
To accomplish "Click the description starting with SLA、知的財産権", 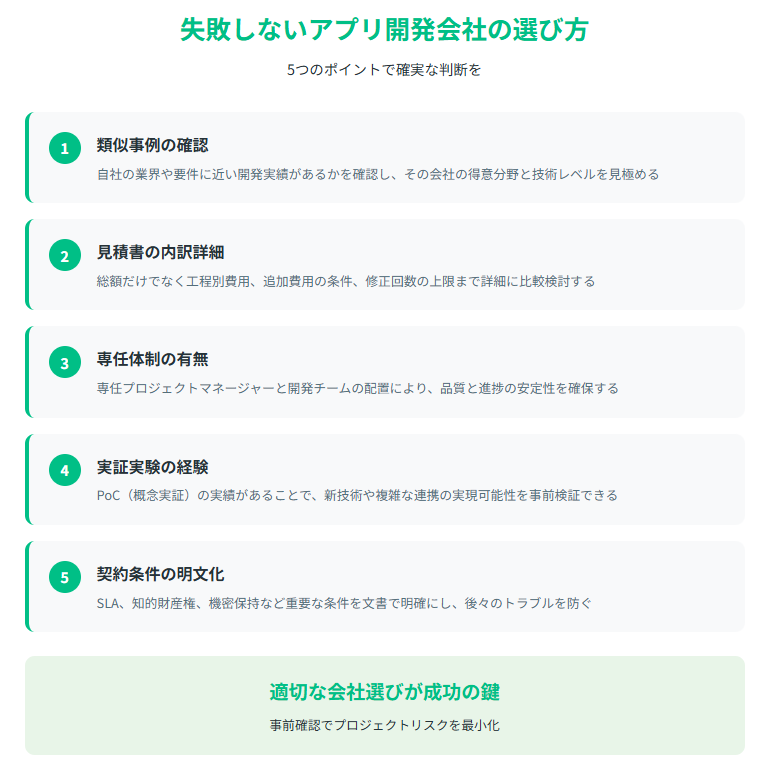I will (x=344, y=603).
